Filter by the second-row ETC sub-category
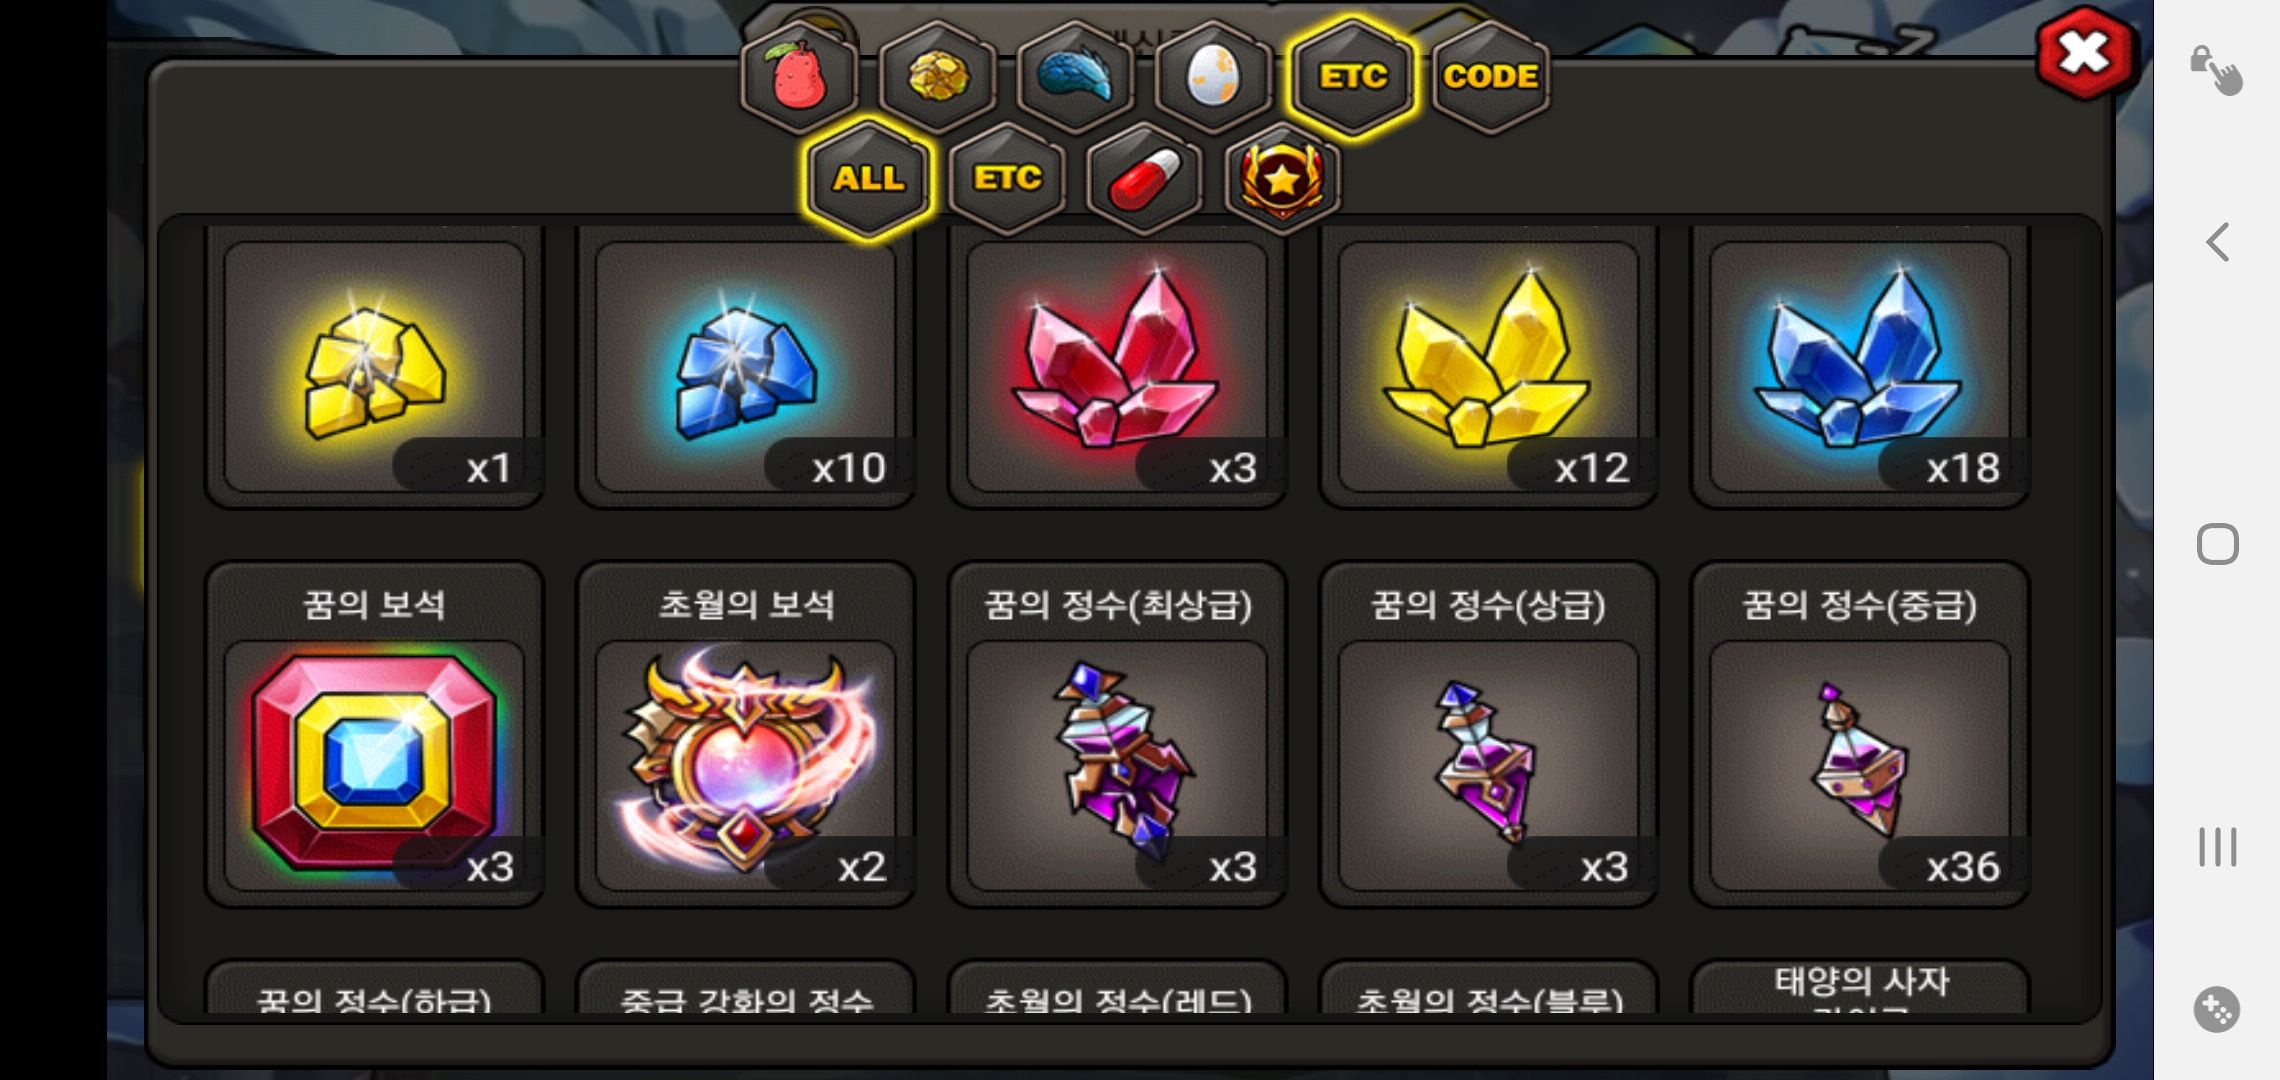Screen dimensions: 2280x1080 coord(1007,179)
